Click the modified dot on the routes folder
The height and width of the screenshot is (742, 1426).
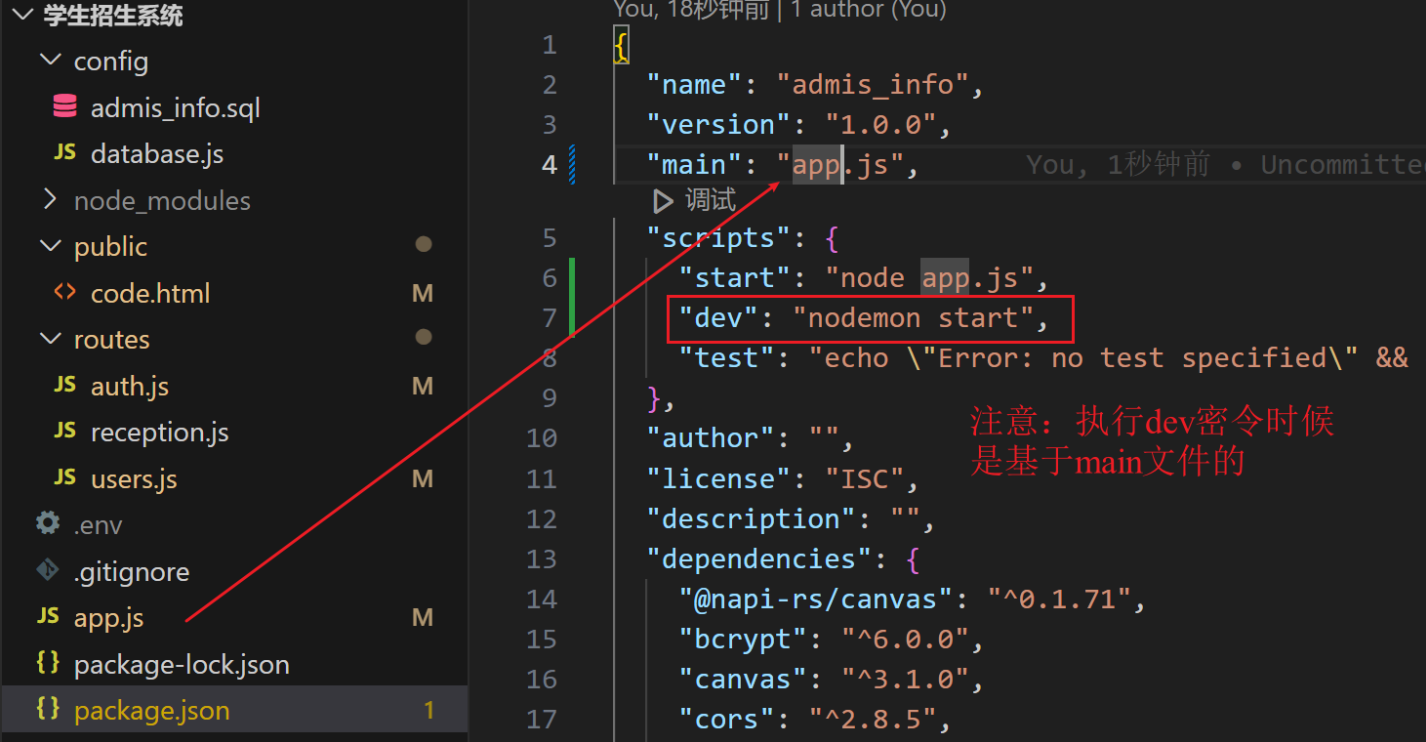point(424,337)
